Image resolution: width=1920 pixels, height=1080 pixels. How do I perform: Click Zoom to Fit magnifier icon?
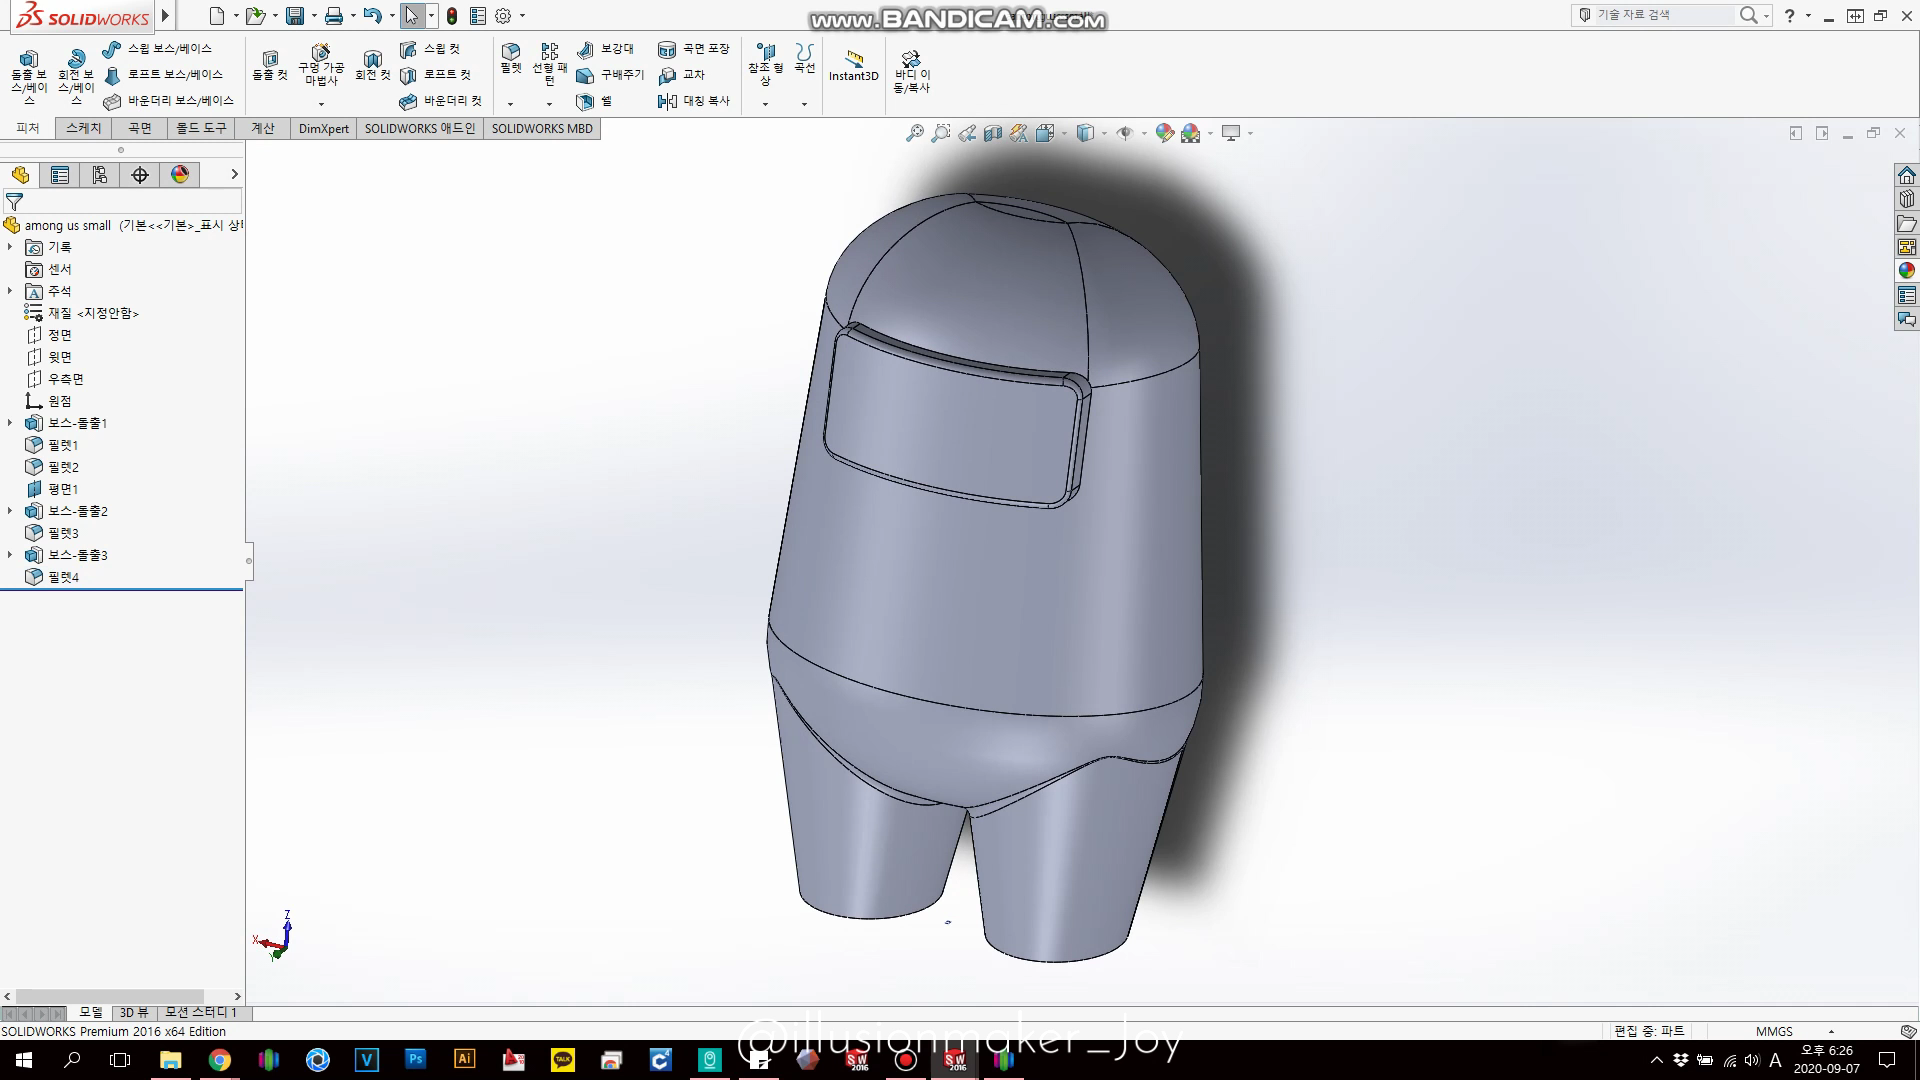click(914, 133)
